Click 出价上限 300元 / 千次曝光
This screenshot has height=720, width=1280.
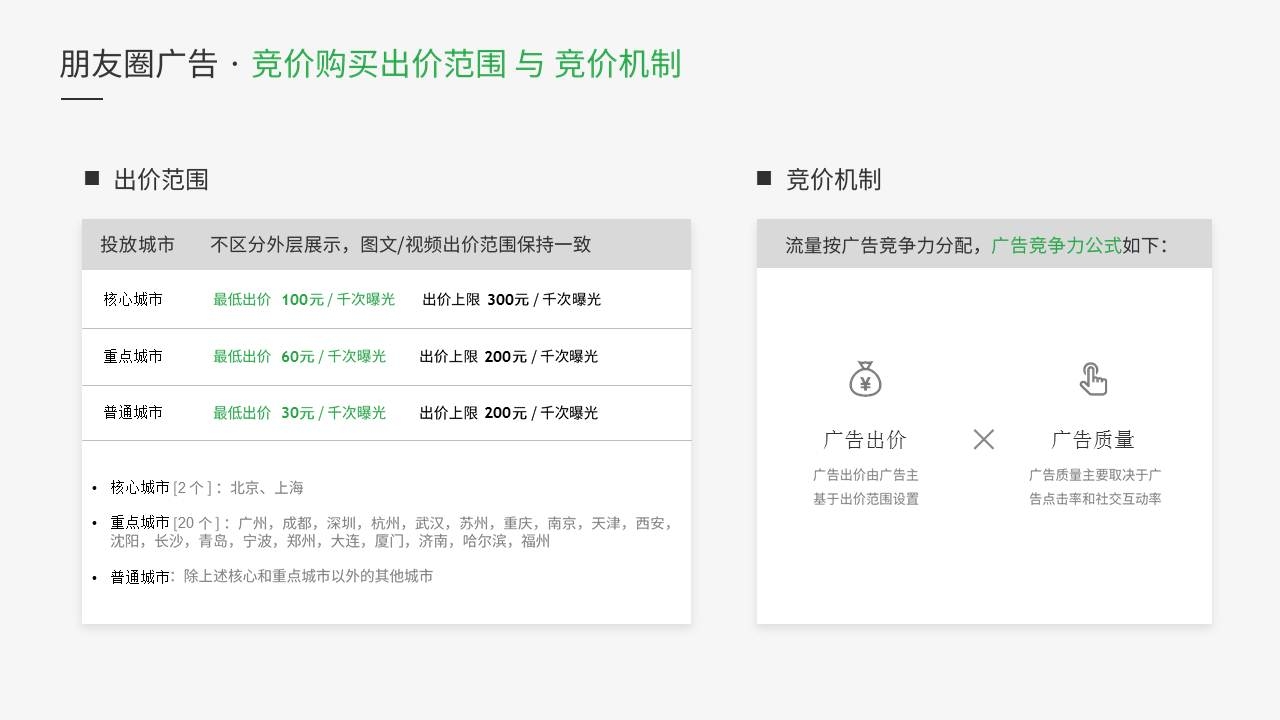[511, 299]
